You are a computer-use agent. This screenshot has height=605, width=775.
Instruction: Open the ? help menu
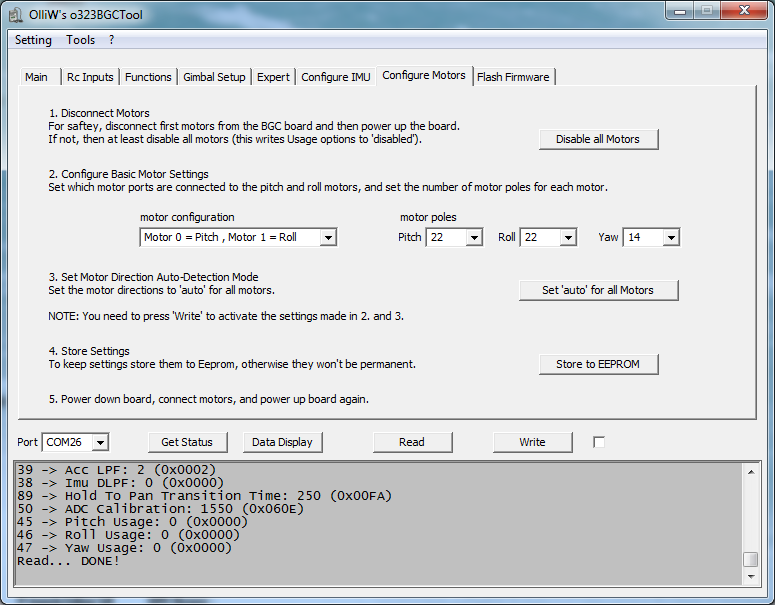click(112, 40)
